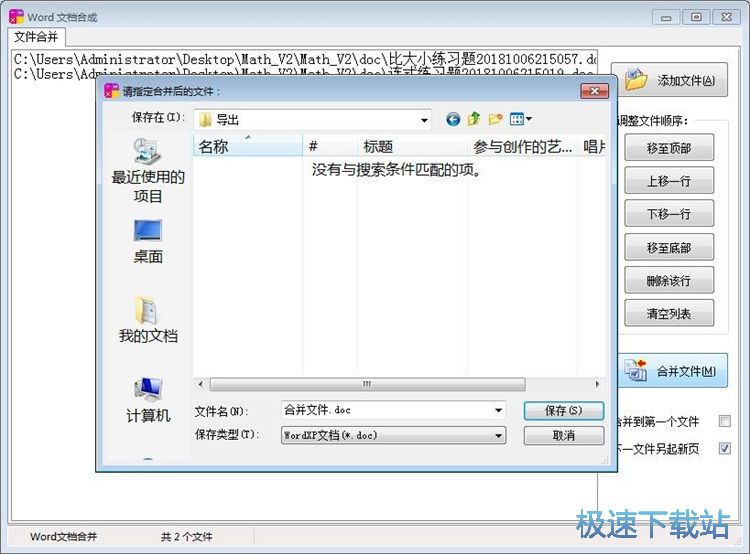Open the file name dropdown arrow
Viewport: 750px width, 554px height.
coord(498,410)
